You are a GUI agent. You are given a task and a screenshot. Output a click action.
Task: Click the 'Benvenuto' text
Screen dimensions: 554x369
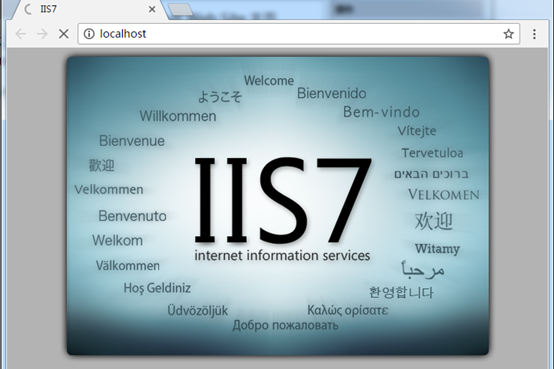click(132, 216)
